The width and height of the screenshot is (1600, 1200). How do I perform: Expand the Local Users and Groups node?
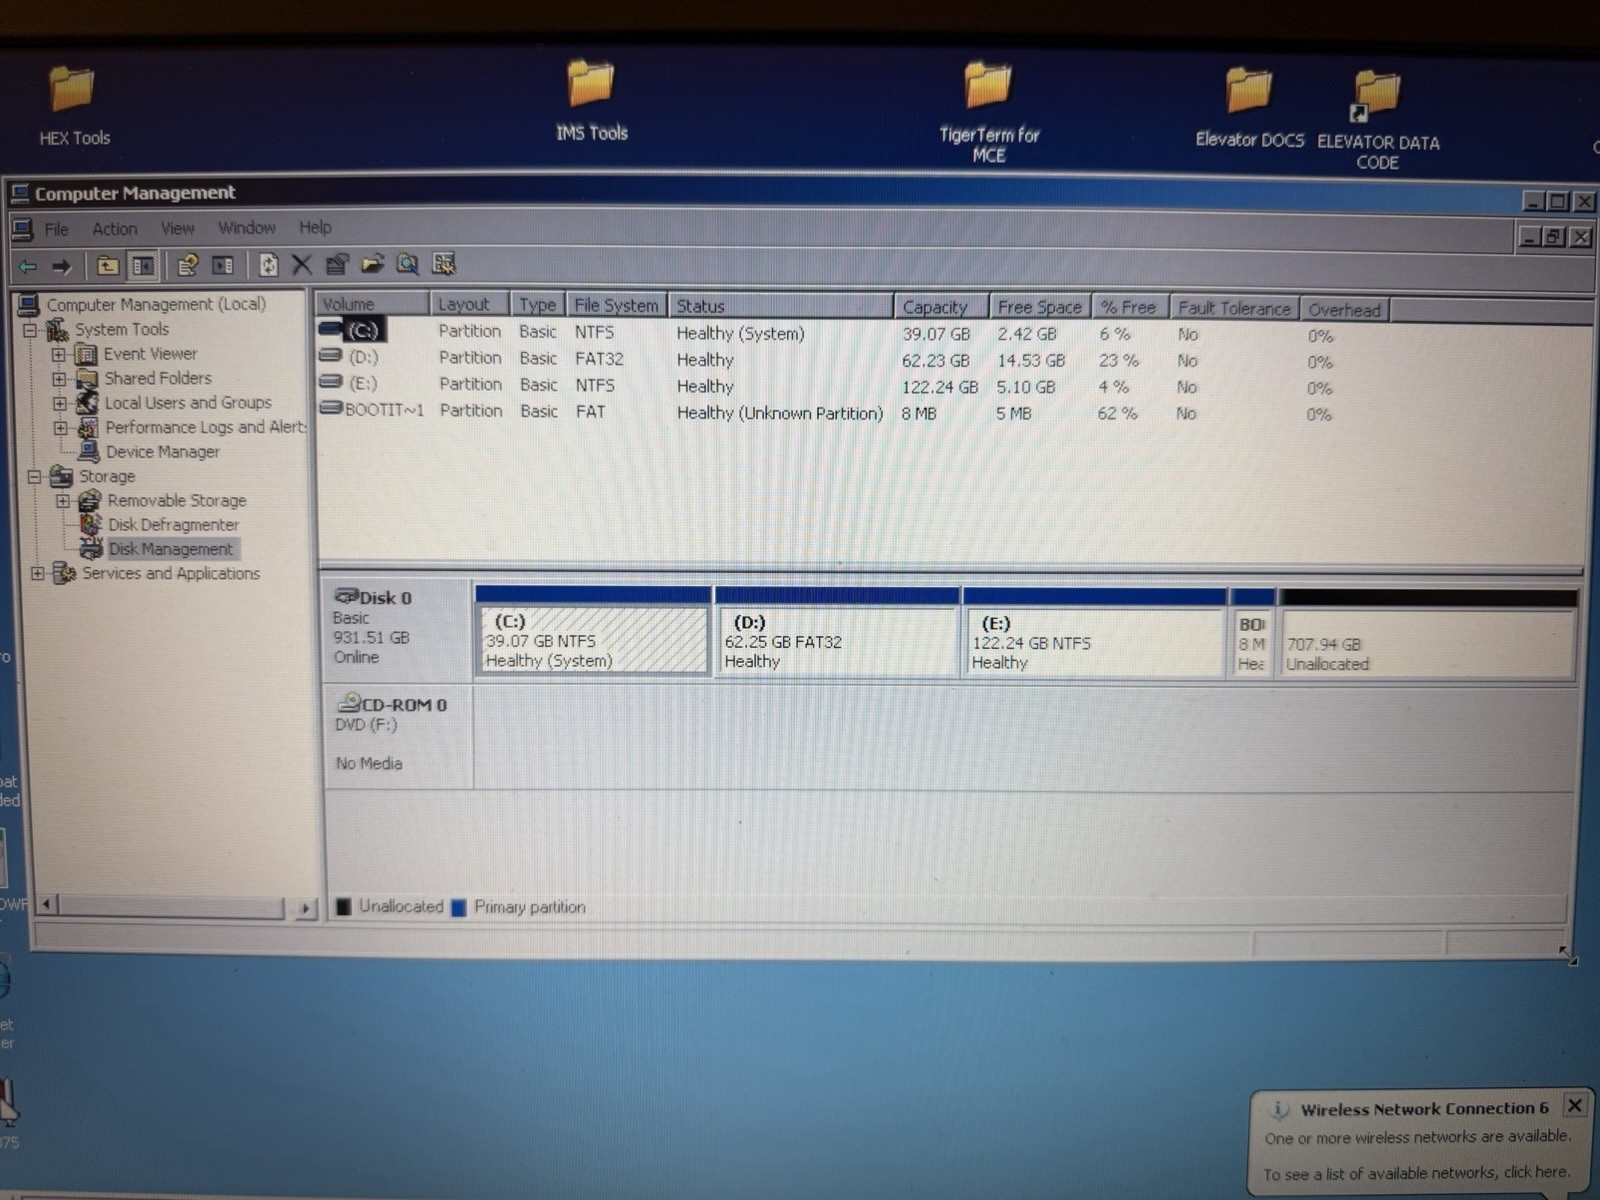pyautogui.click(x=60, y=403)
